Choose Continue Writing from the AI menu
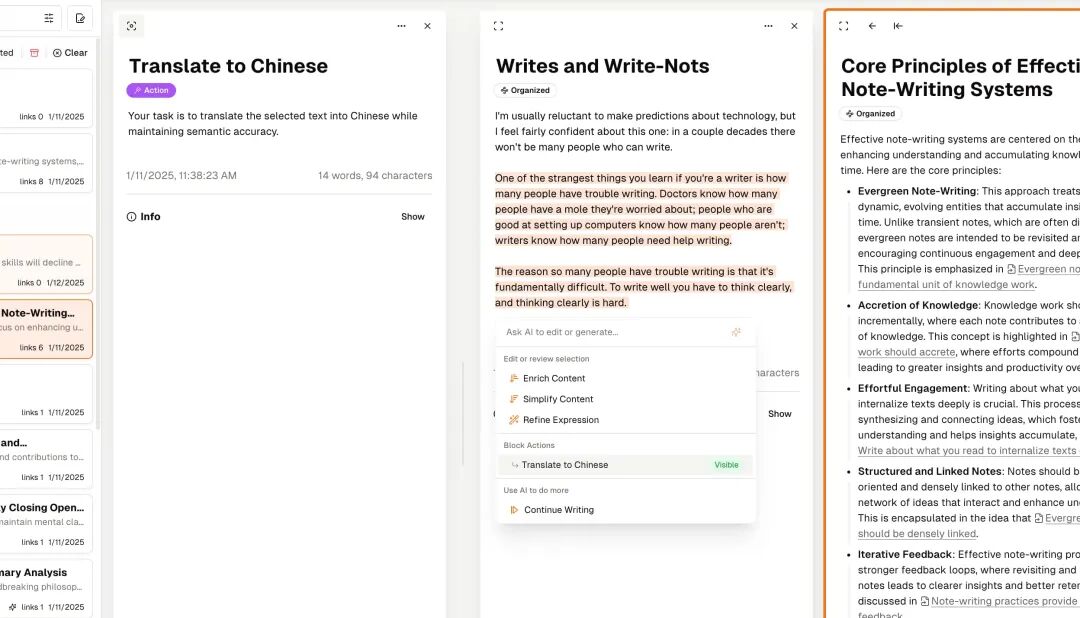Screen dimensions: 1080x618 (x=625, y=510)
